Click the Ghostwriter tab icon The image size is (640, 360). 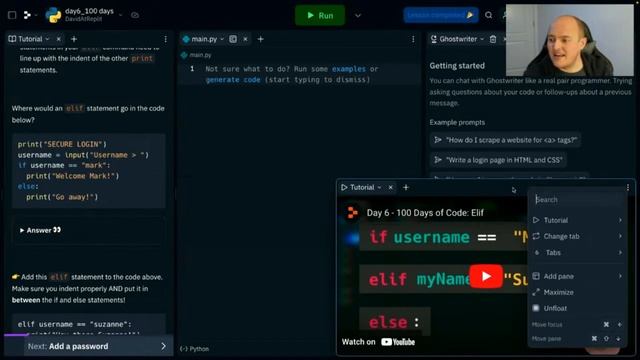pos(433,39)
